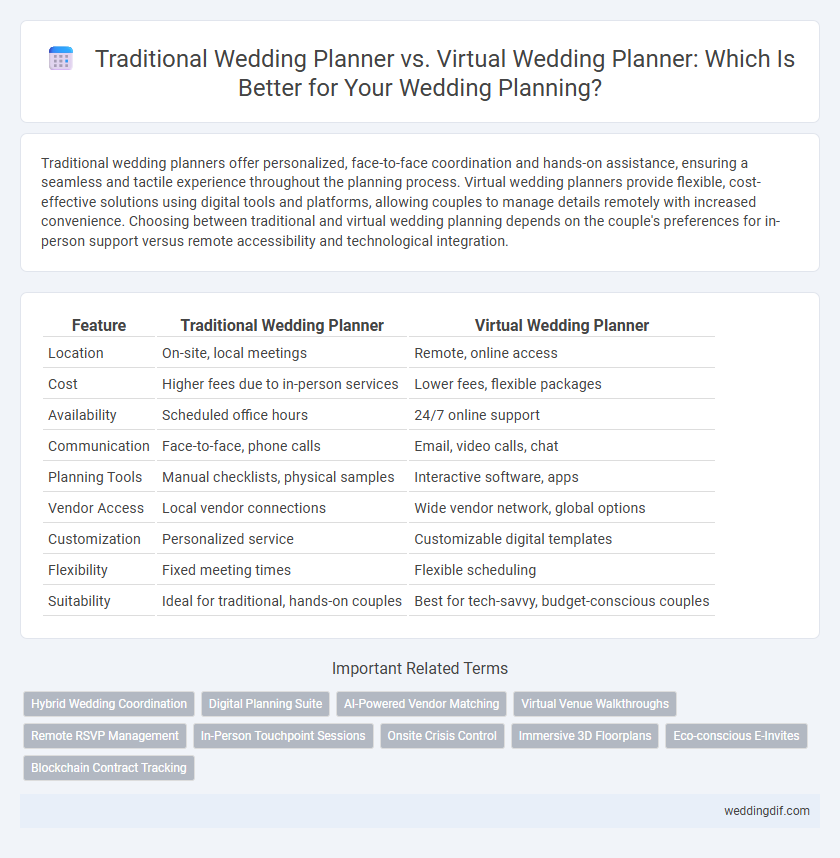Click 'Best for tech-savvy, budget-conscious couples'
Viewport: 840px width, 858px height.
561,601
